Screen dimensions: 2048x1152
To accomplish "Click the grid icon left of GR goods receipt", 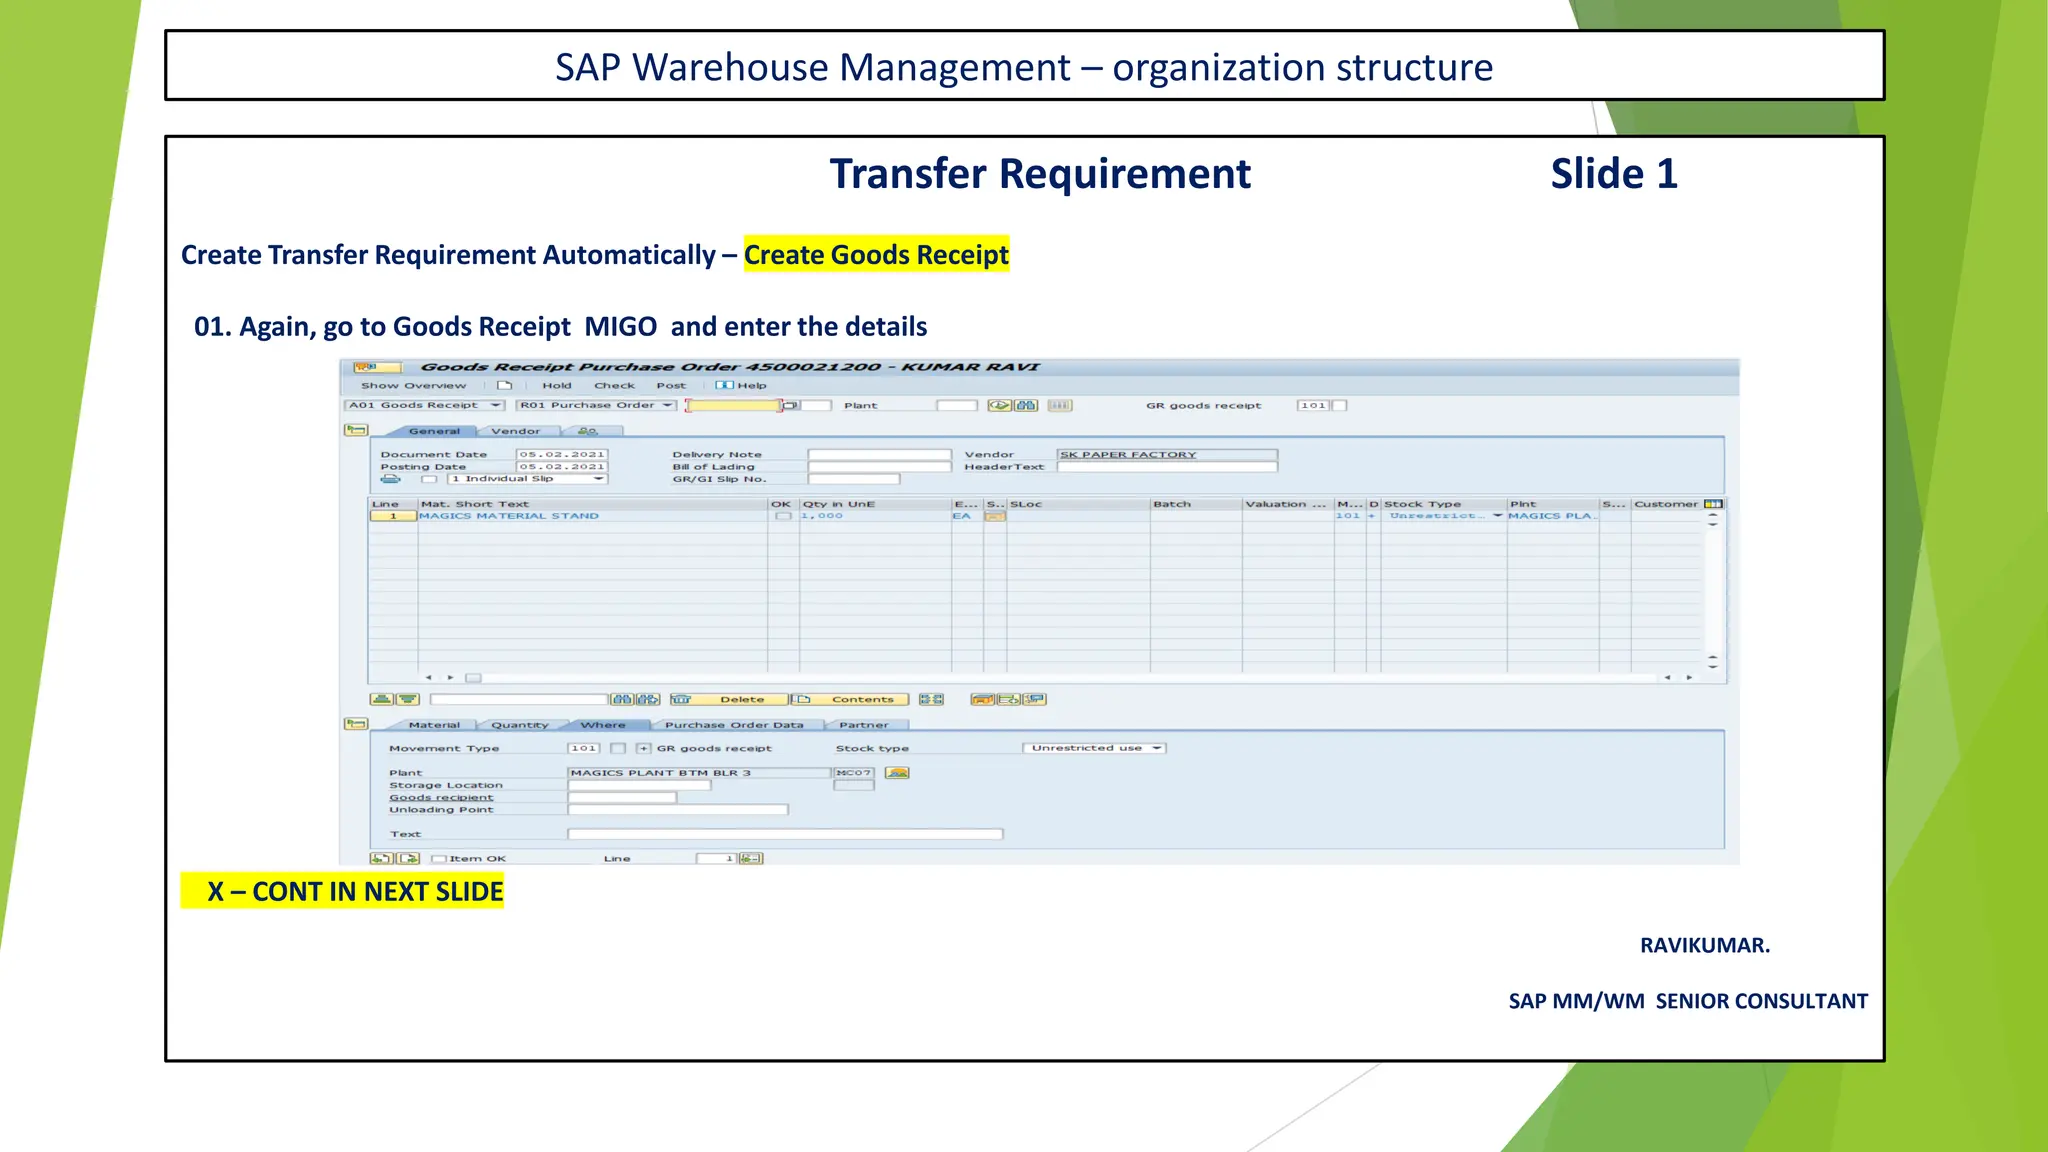I will click(1060, 405).
